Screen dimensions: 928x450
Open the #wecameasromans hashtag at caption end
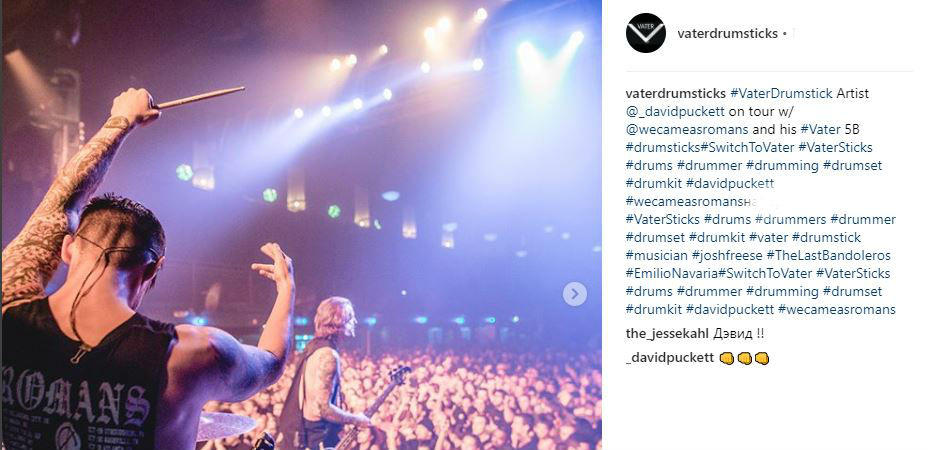pyautogui.click(x=837, y=310)
